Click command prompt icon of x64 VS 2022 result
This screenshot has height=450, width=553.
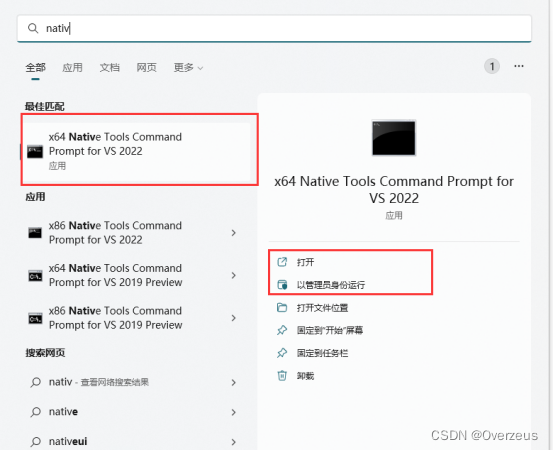(35, 152)
